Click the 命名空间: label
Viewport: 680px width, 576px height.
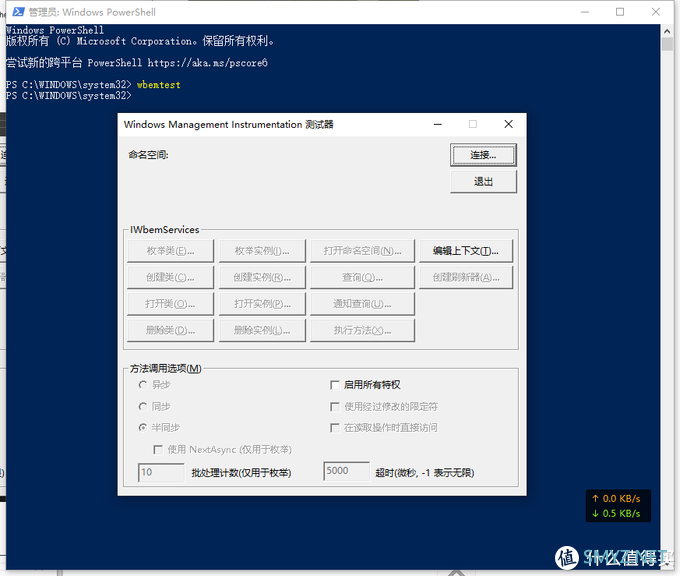point(148,155)
